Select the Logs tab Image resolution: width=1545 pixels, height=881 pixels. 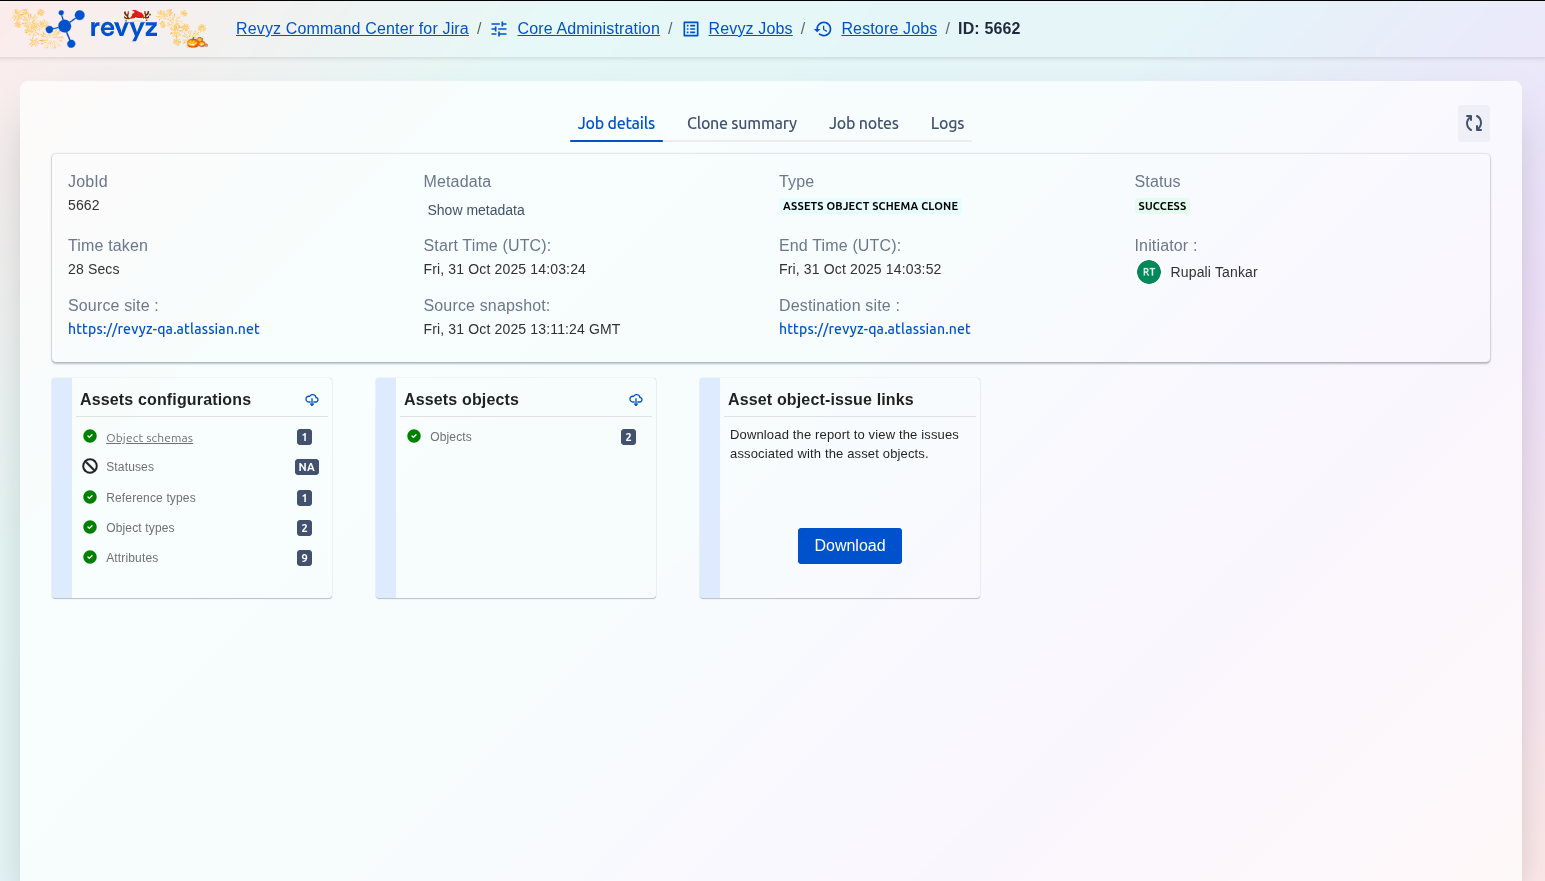coord(947,123)
